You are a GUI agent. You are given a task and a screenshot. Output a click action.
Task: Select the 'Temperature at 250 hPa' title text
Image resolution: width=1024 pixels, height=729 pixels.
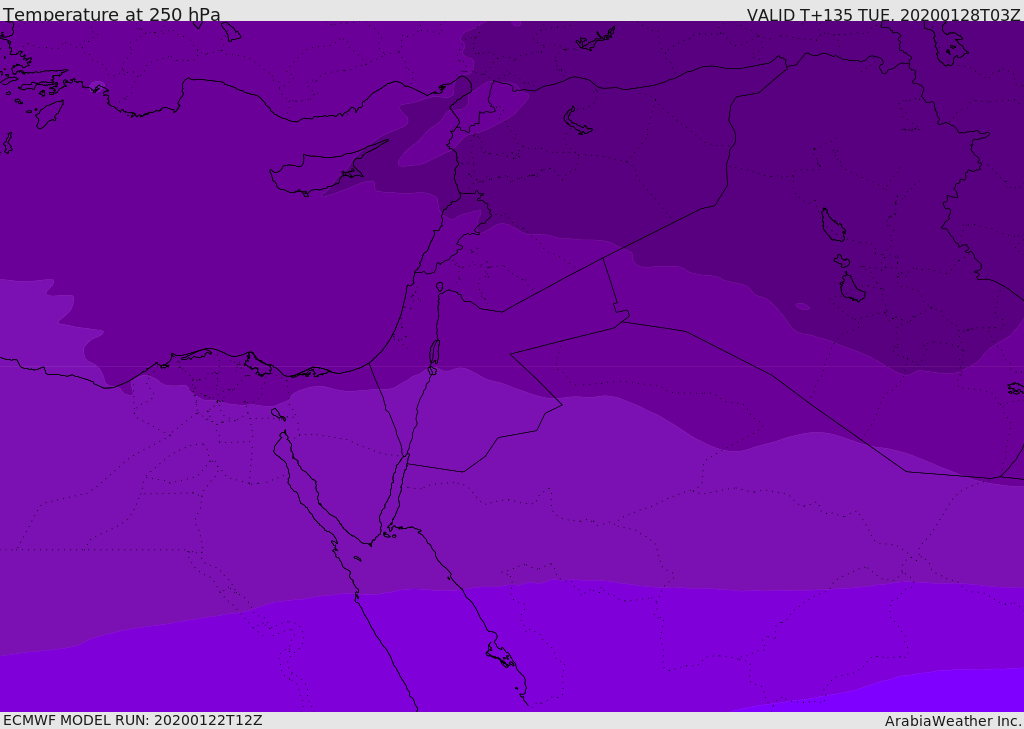(112, 14)
